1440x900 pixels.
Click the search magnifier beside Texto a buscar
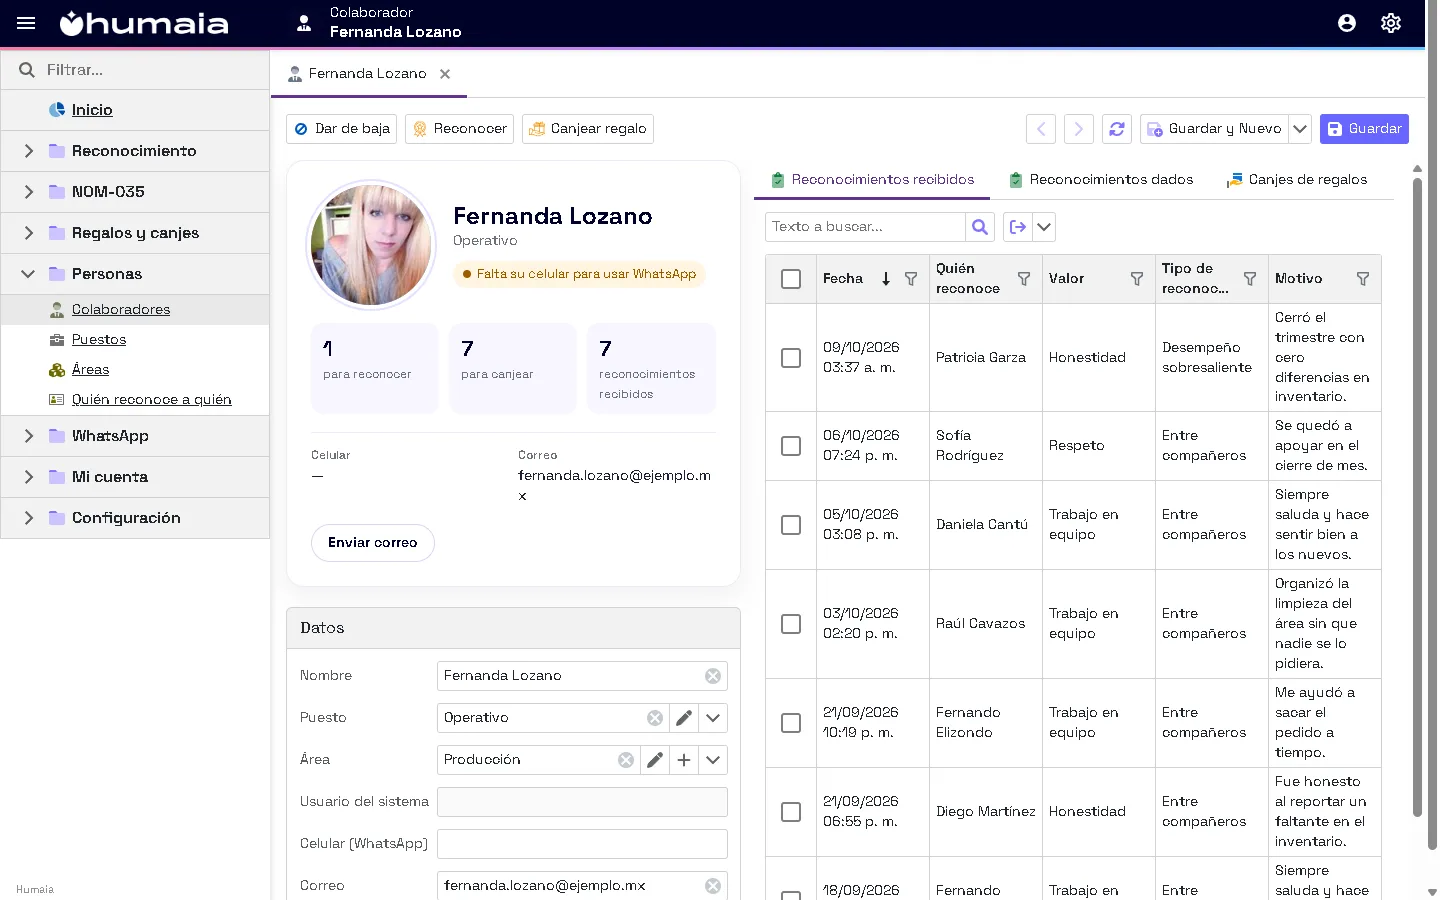coord(980,227)
